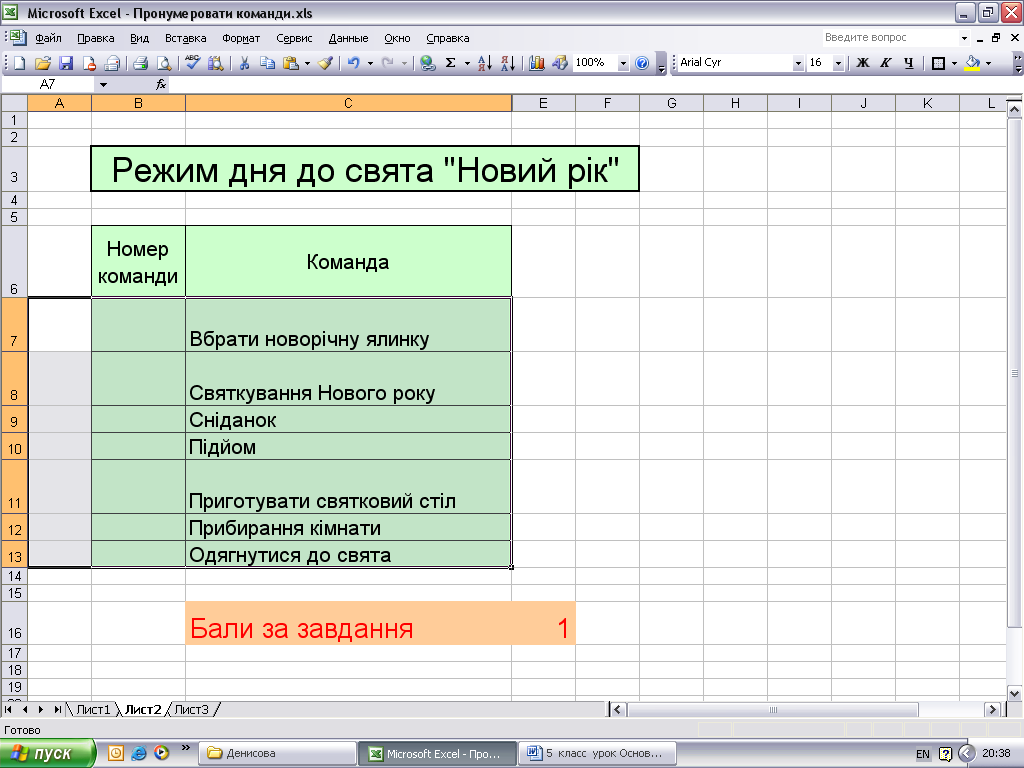The height and width of the screenshot is (768, 1024).
Task: Open the Денисова taskbar button
Action: pyautogui.click(x=278, y=753)
